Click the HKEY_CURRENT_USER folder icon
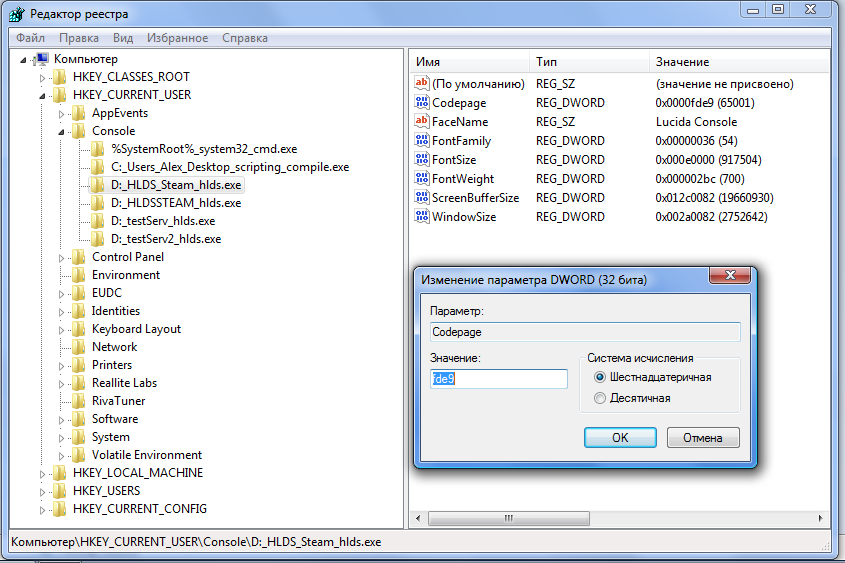The width and height of the screenshot is (845, 563). point(60,95)
